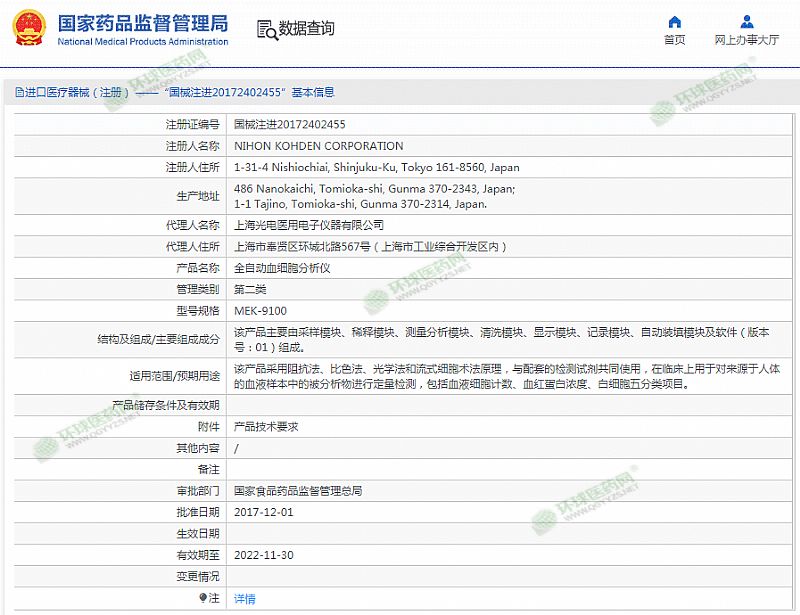Click the 网上办事大厅 person icon
Viewport: 800px width, 615px height.
click(x=747, y=22)
